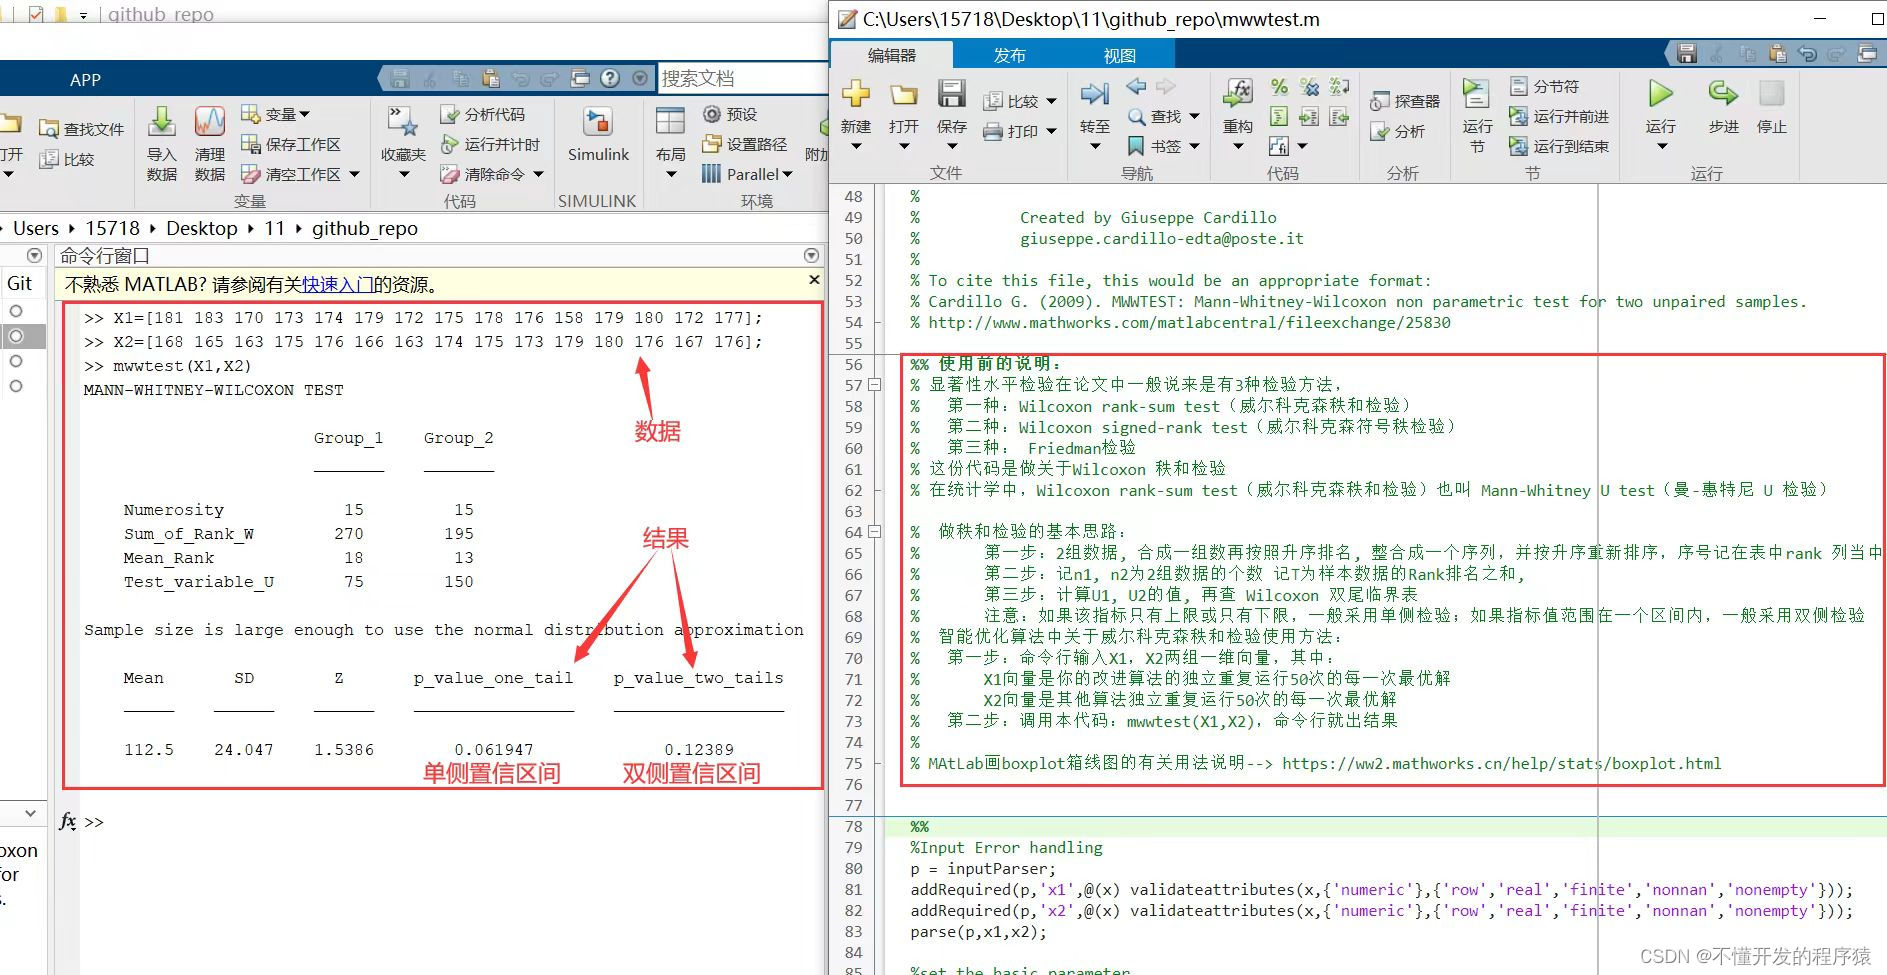
Task: Click the Run Section icon
Action: pyautogui.click(x=1476, y=94)
